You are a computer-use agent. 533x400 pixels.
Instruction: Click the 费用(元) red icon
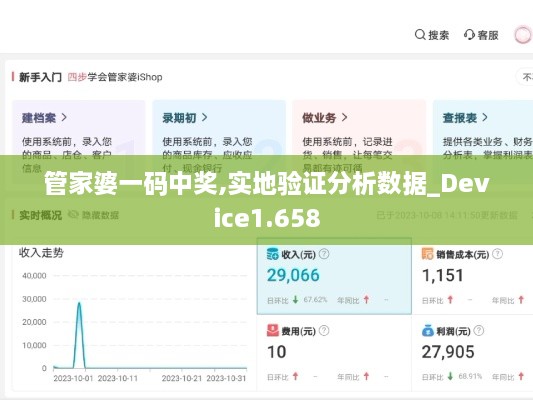click(273, 330)
